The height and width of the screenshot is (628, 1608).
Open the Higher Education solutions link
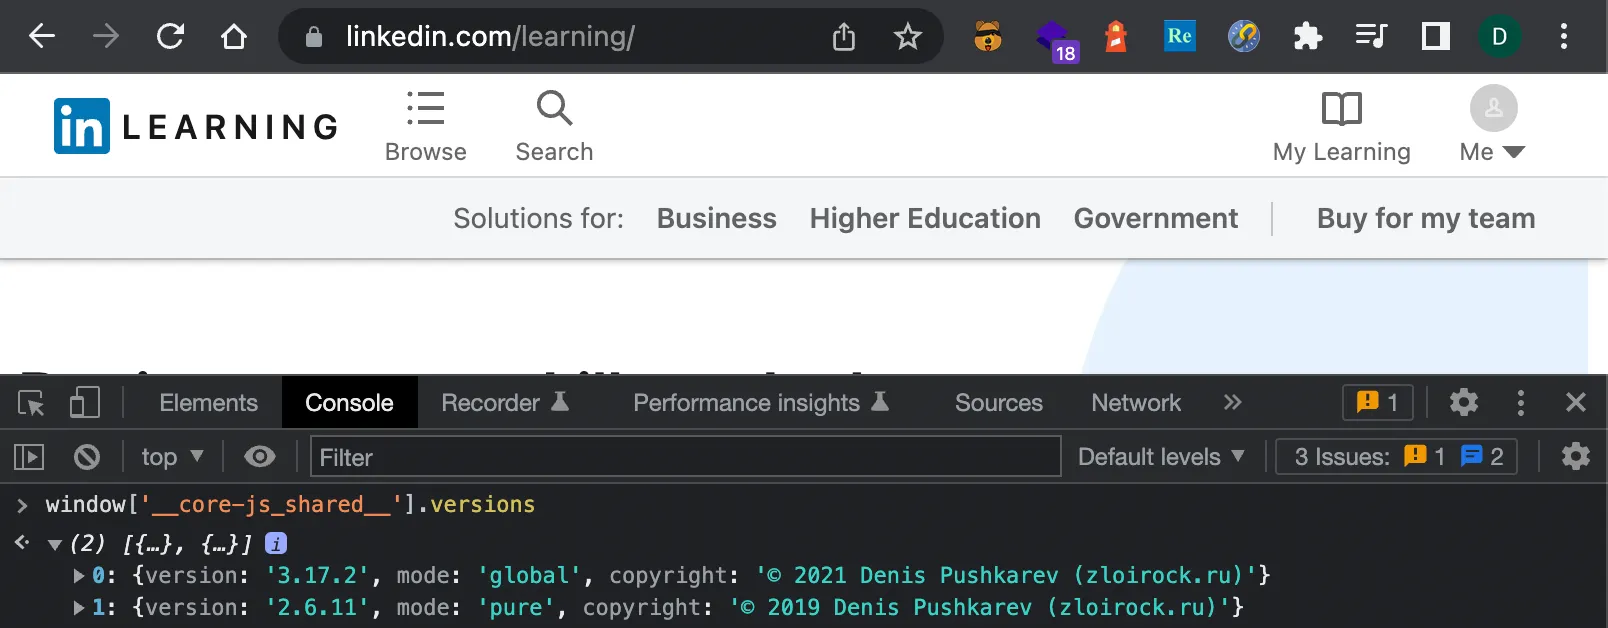925,218
